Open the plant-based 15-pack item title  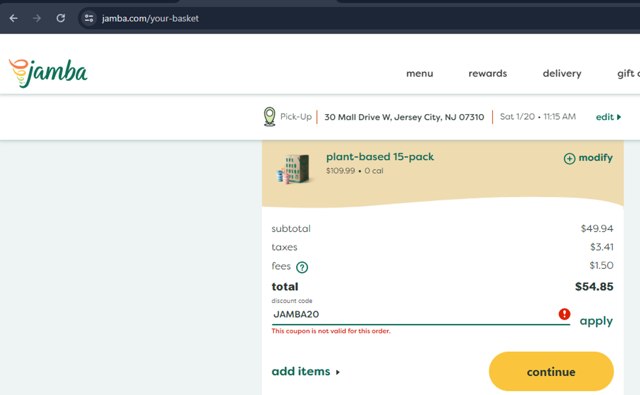click(380, 157)
